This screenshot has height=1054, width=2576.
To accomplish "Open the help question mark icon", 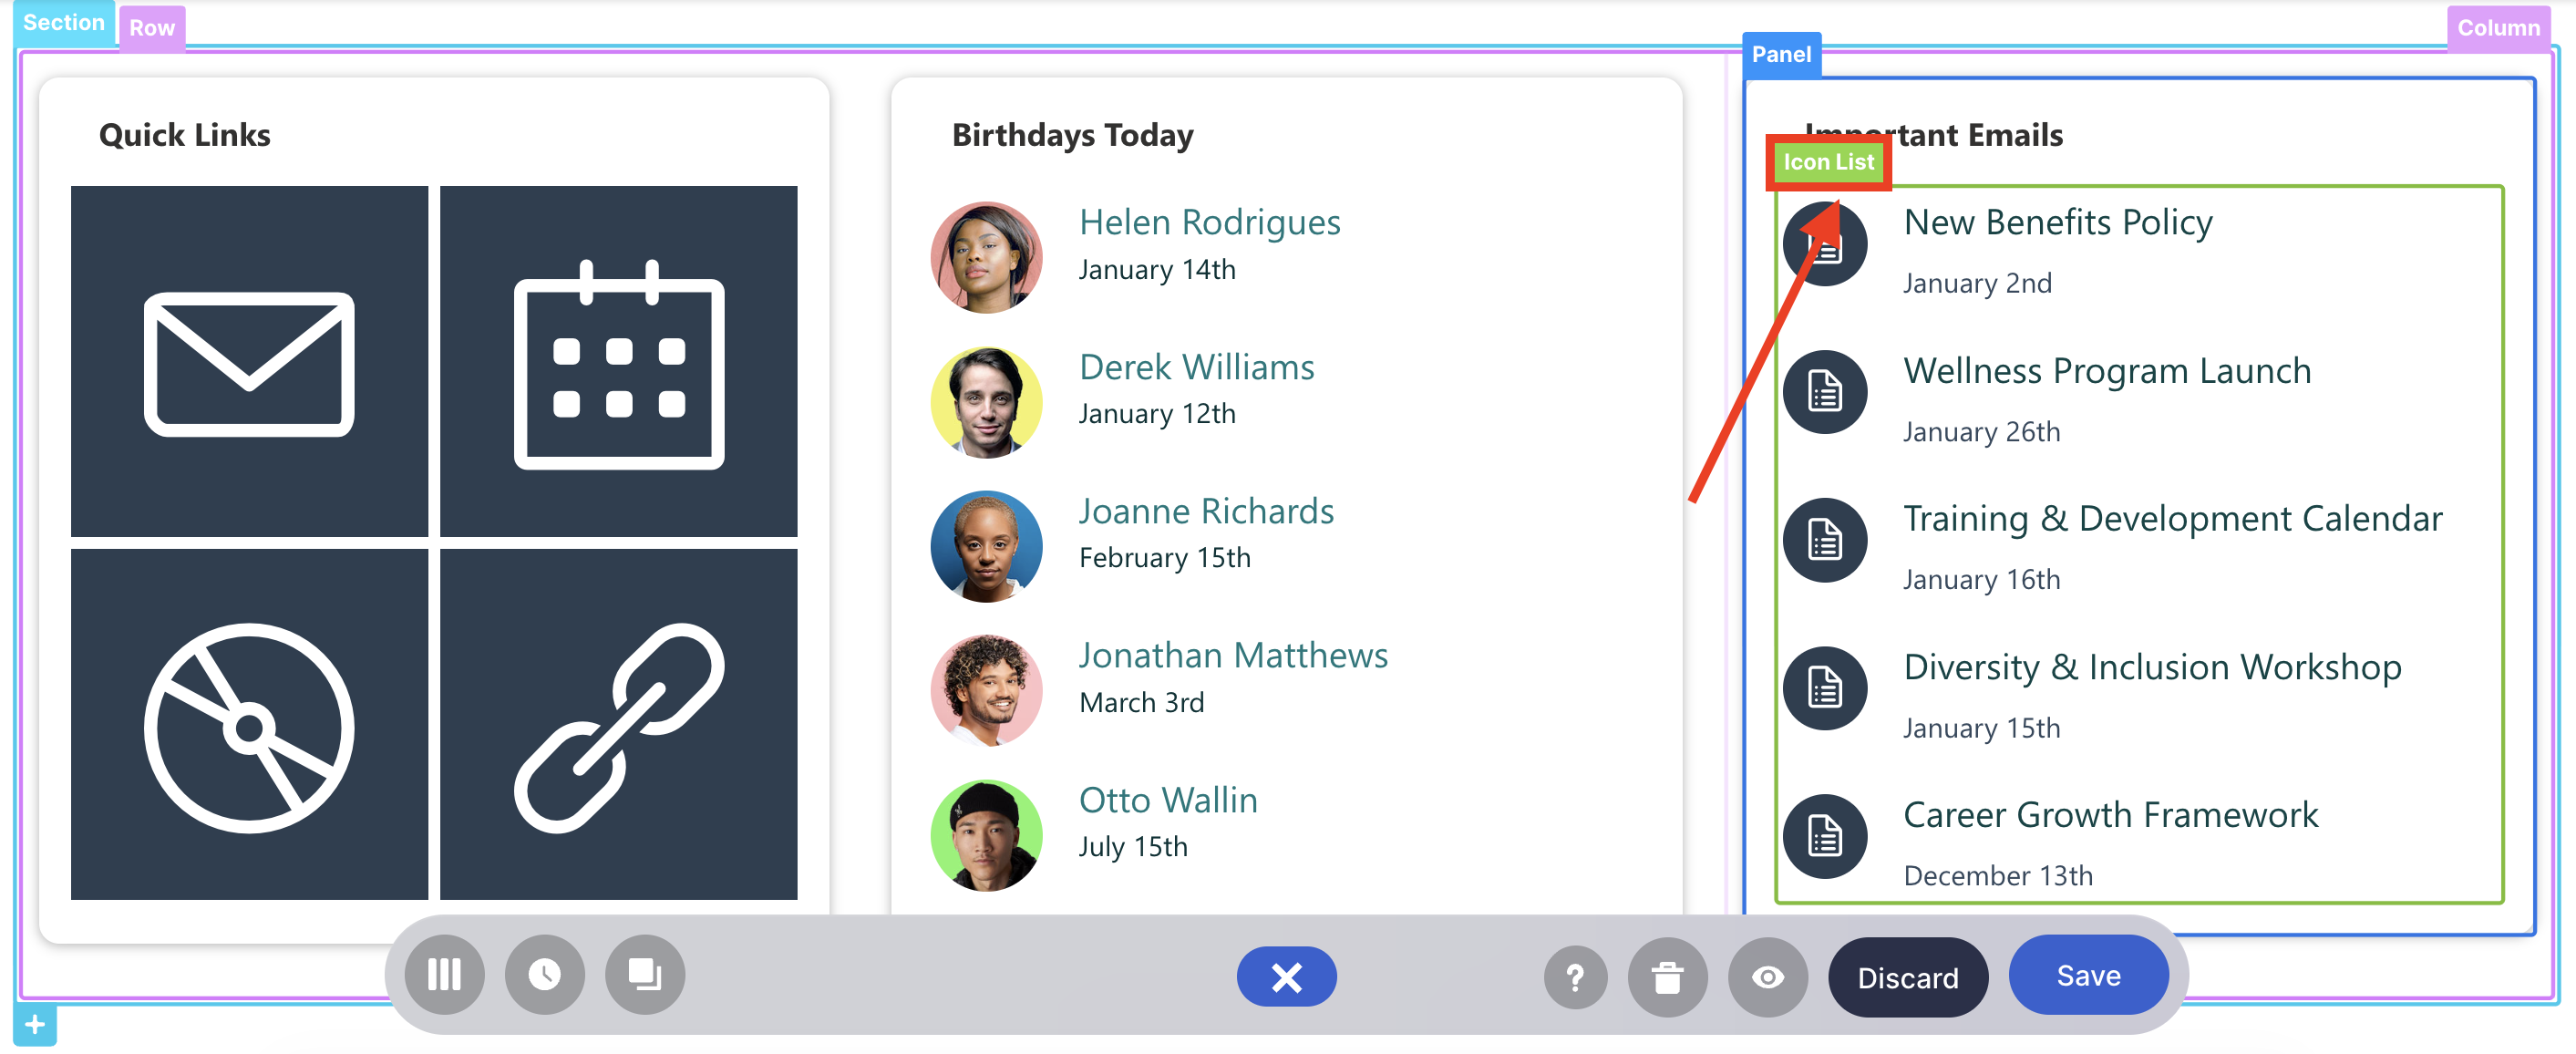I will (1574, 977).
